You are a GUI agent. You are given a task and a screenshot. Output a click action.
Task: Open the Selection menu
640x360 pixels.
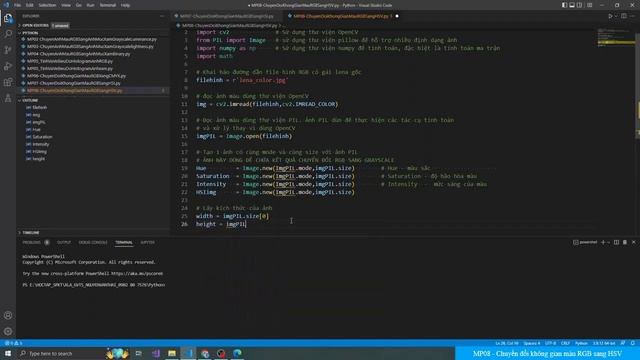(x=47, y=5)
